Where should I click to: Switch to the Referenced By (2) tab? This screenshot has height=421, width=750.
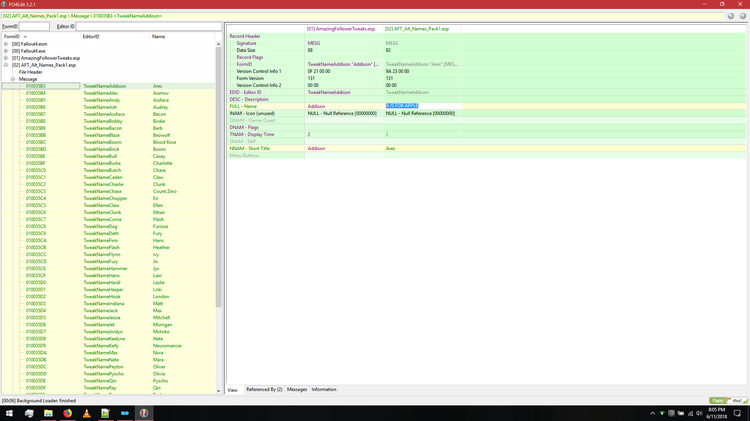click(x=264, y=389)
